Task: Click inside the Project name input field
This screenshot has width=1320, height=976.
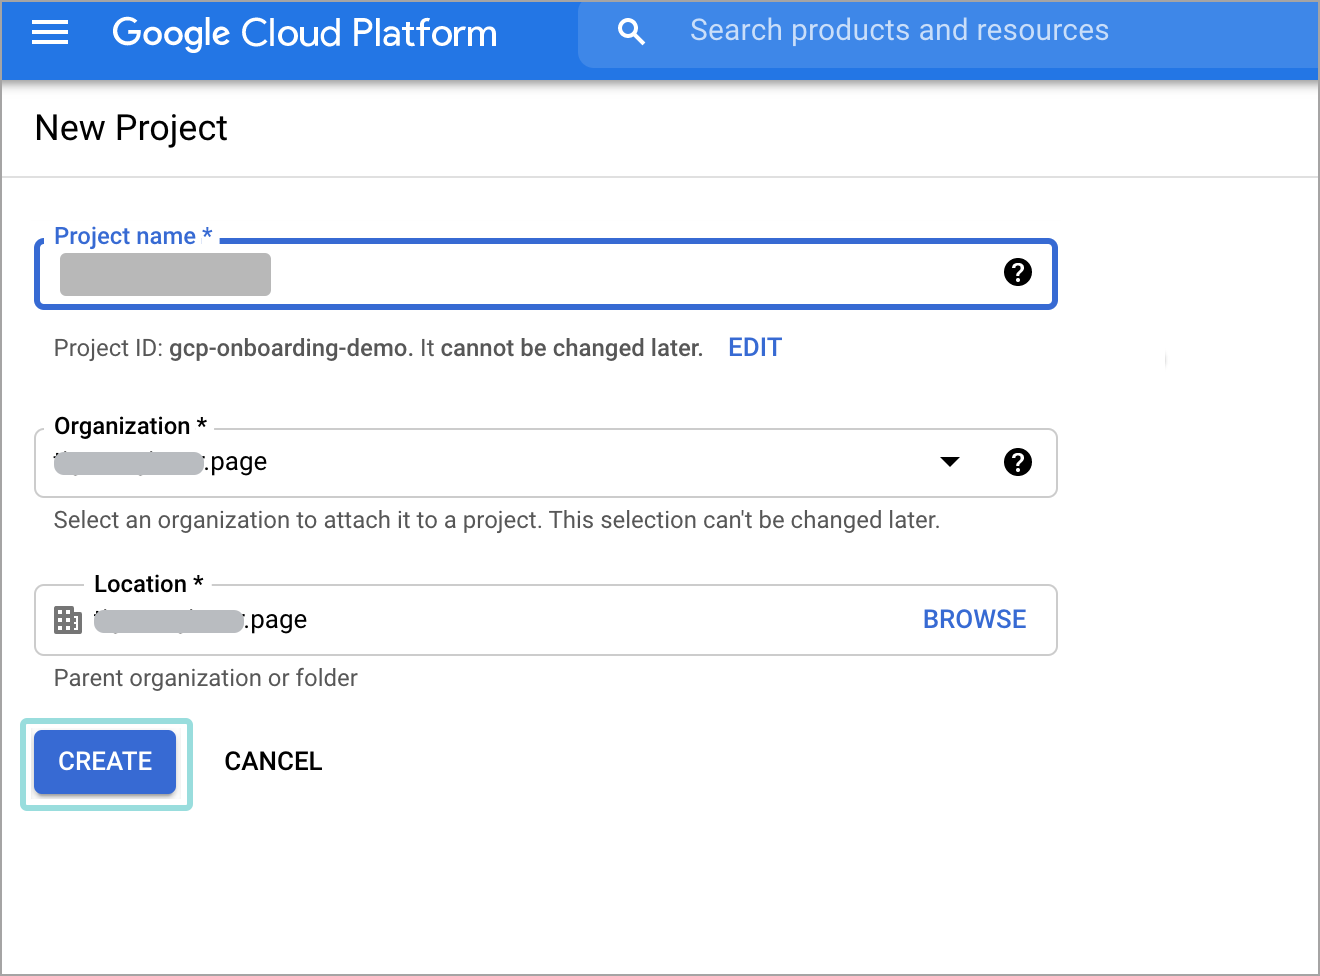Action: tap(500, 274)
